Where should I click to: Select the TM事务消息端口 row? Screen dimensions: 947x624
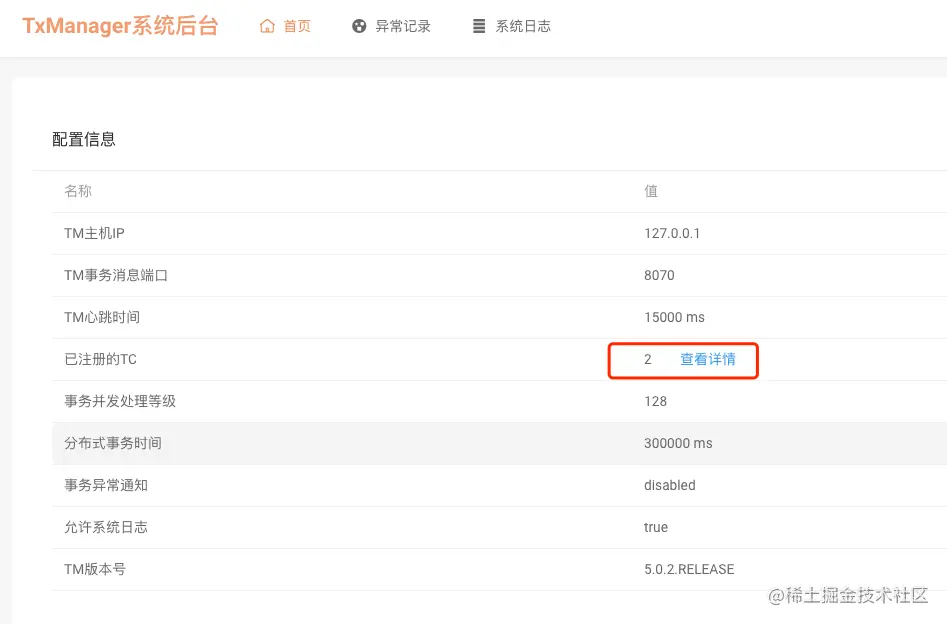point(499,275)
